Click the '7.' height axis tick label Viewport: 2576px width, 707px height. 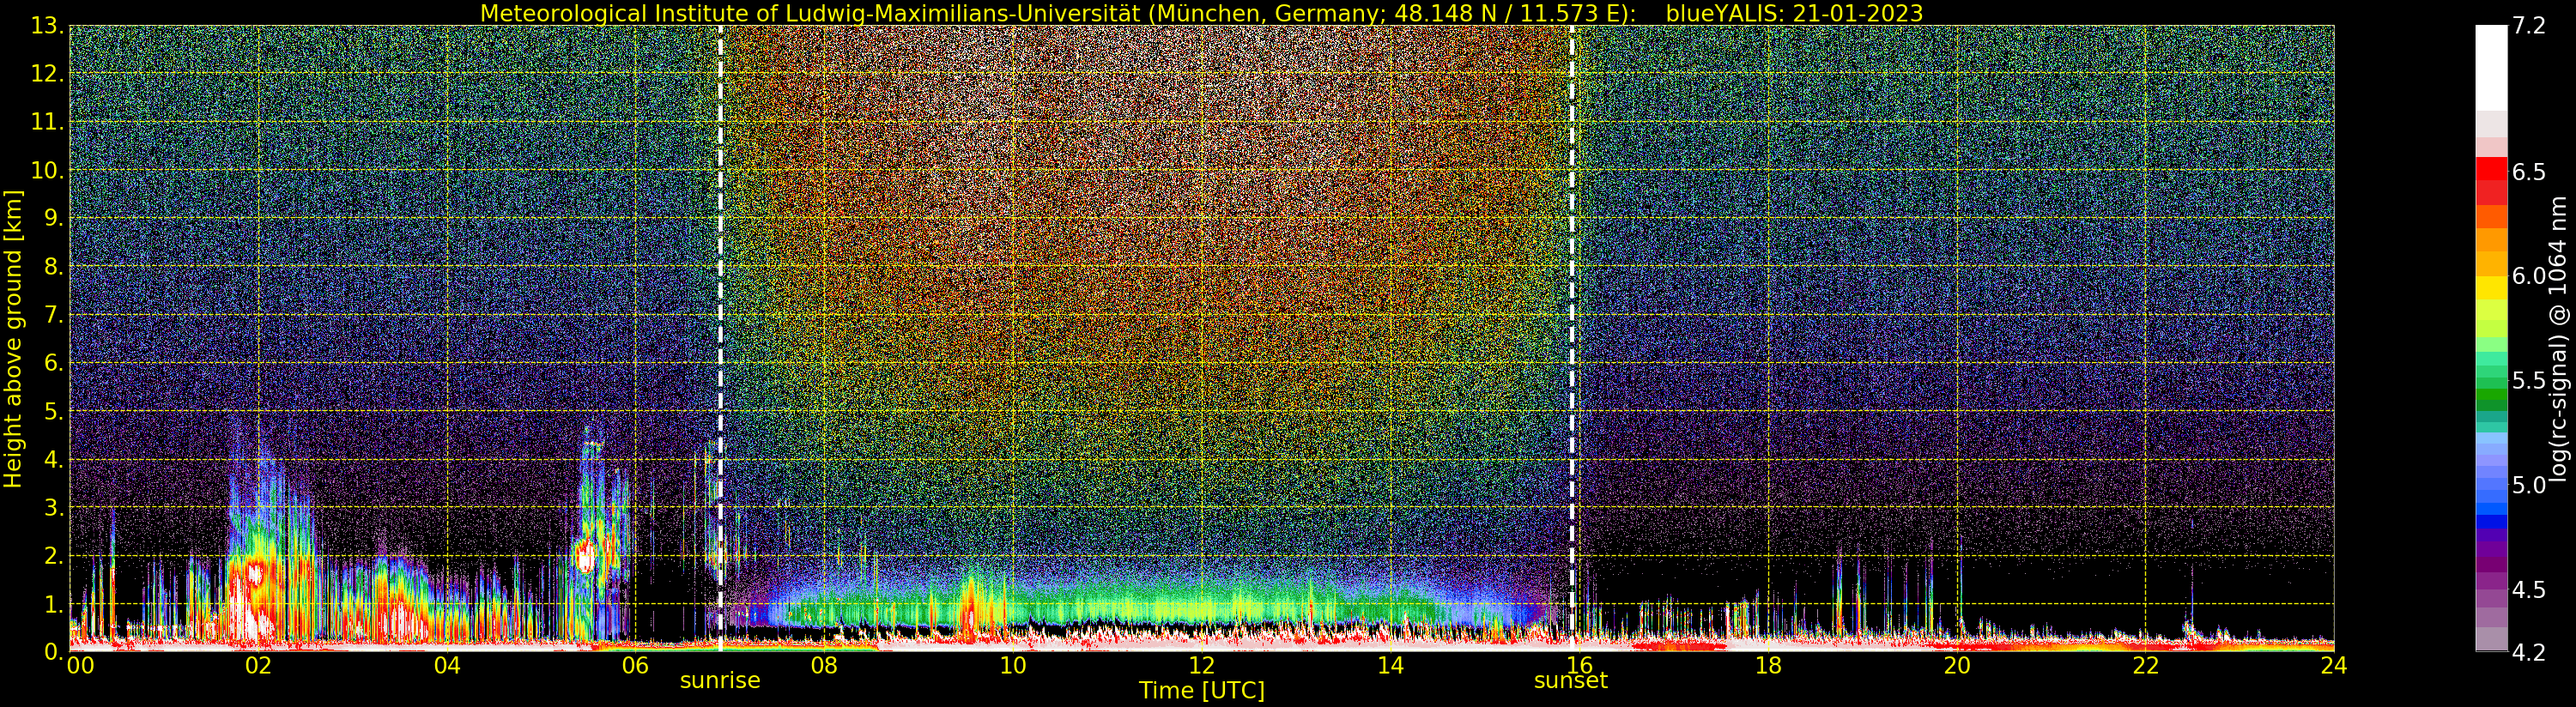pos(54,315)
